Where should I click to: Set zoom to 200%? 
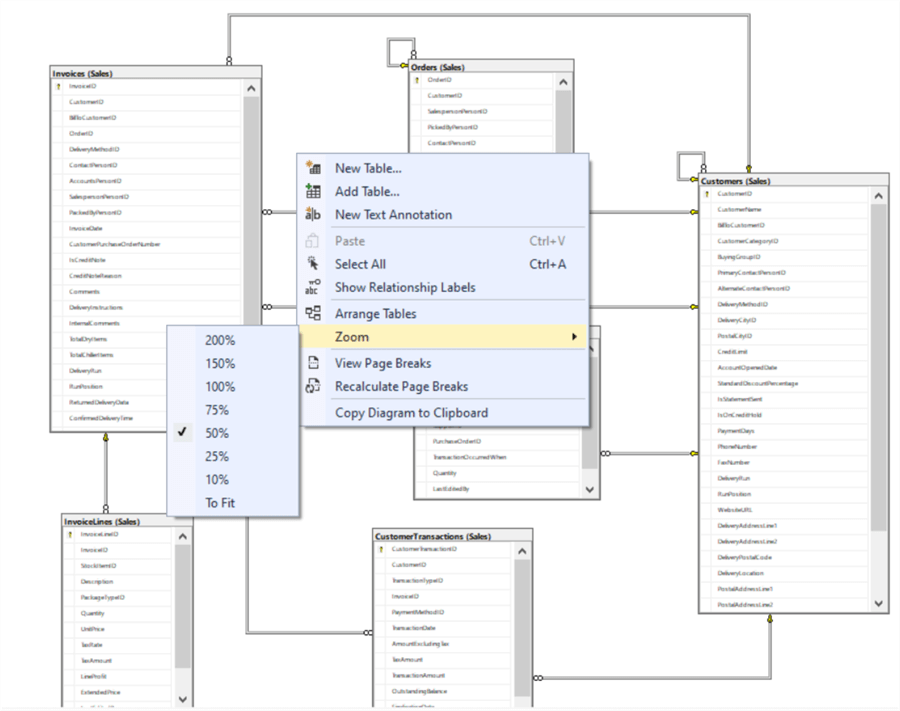tap(221, 340)
